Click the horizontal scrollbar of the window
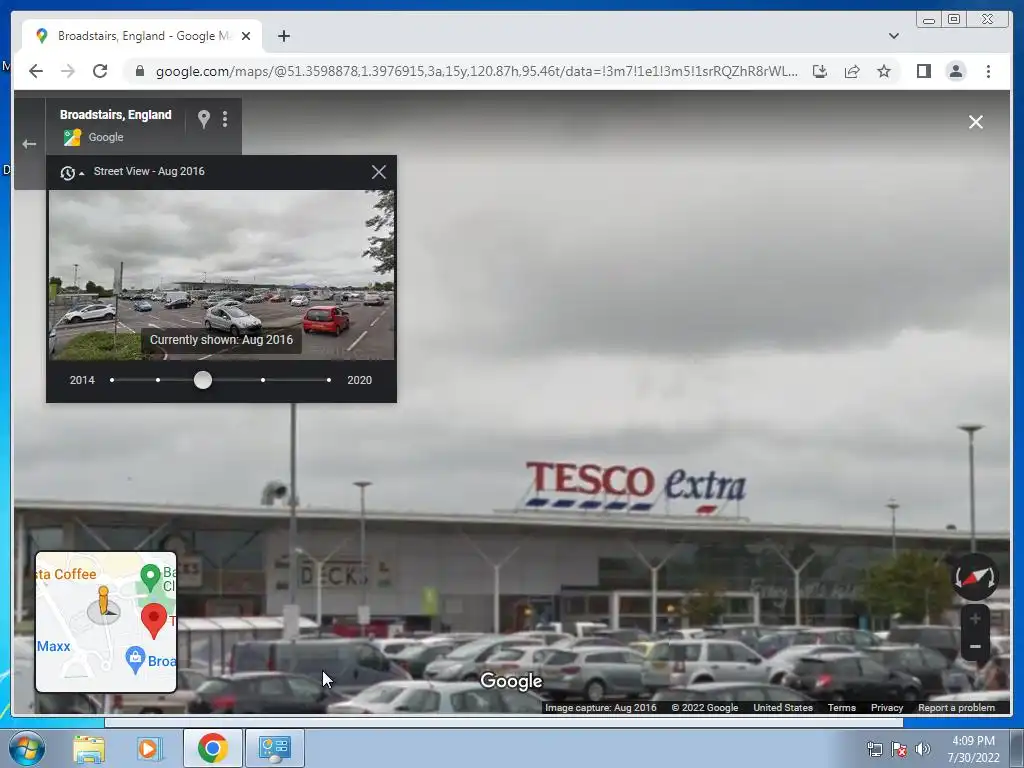The width and height of the screenshot is (1024, 768). (504, 722)
